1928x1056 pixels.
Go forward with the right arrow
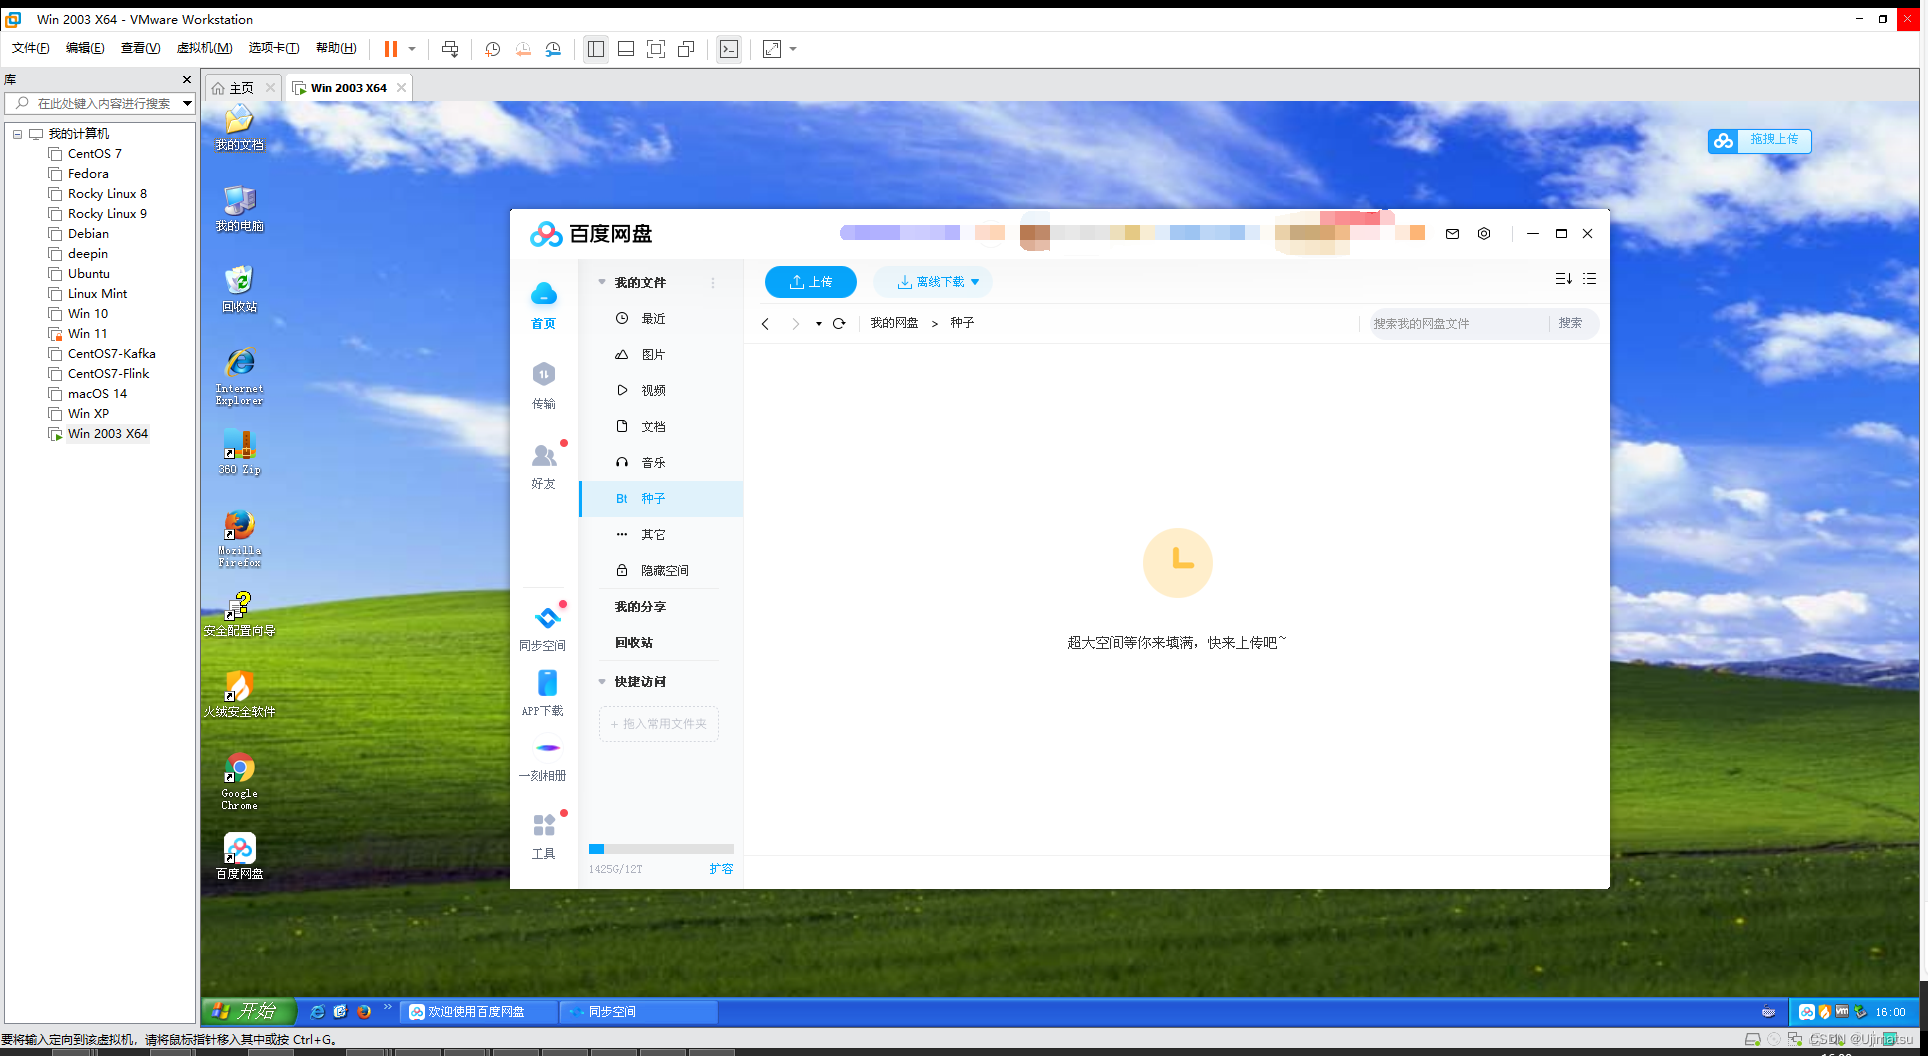pos(796,323)
